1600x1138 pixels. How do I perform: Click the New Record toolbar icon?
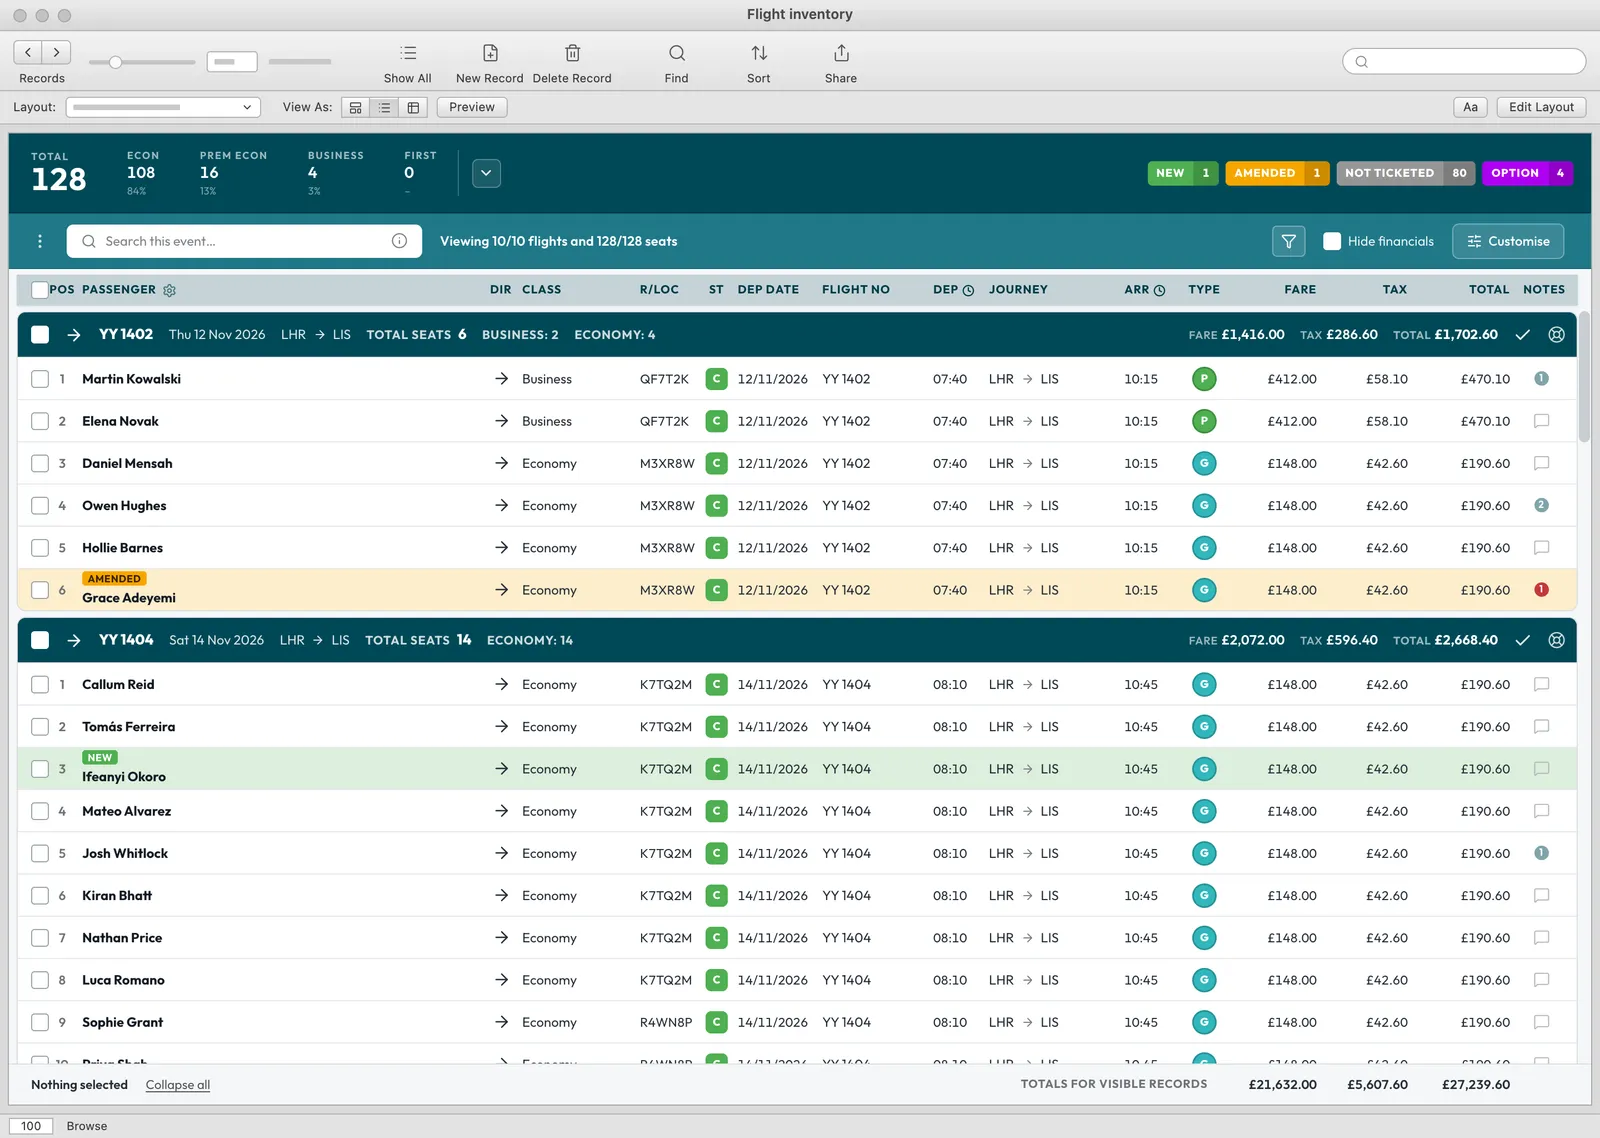(x=490, y=53)
